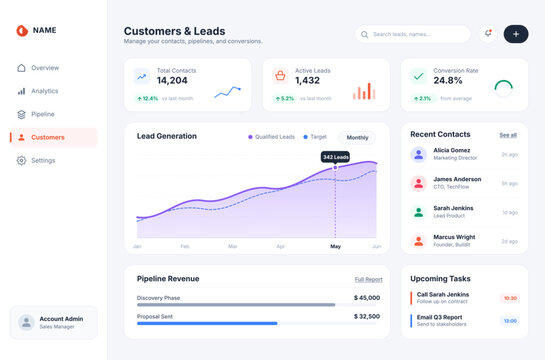Click the 14,204 contacts value
The height and width of the screenshot is (360, 545).
click(172, 81)
